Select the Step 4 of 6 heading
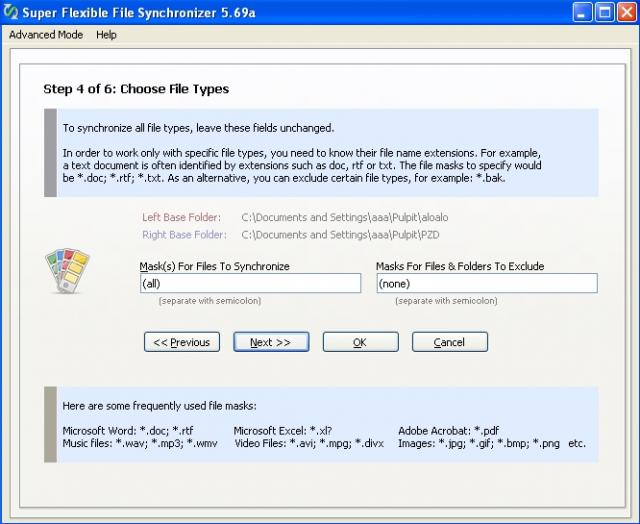Image resolution: width=640 pixels, height=524 pixels. (136, 89)
